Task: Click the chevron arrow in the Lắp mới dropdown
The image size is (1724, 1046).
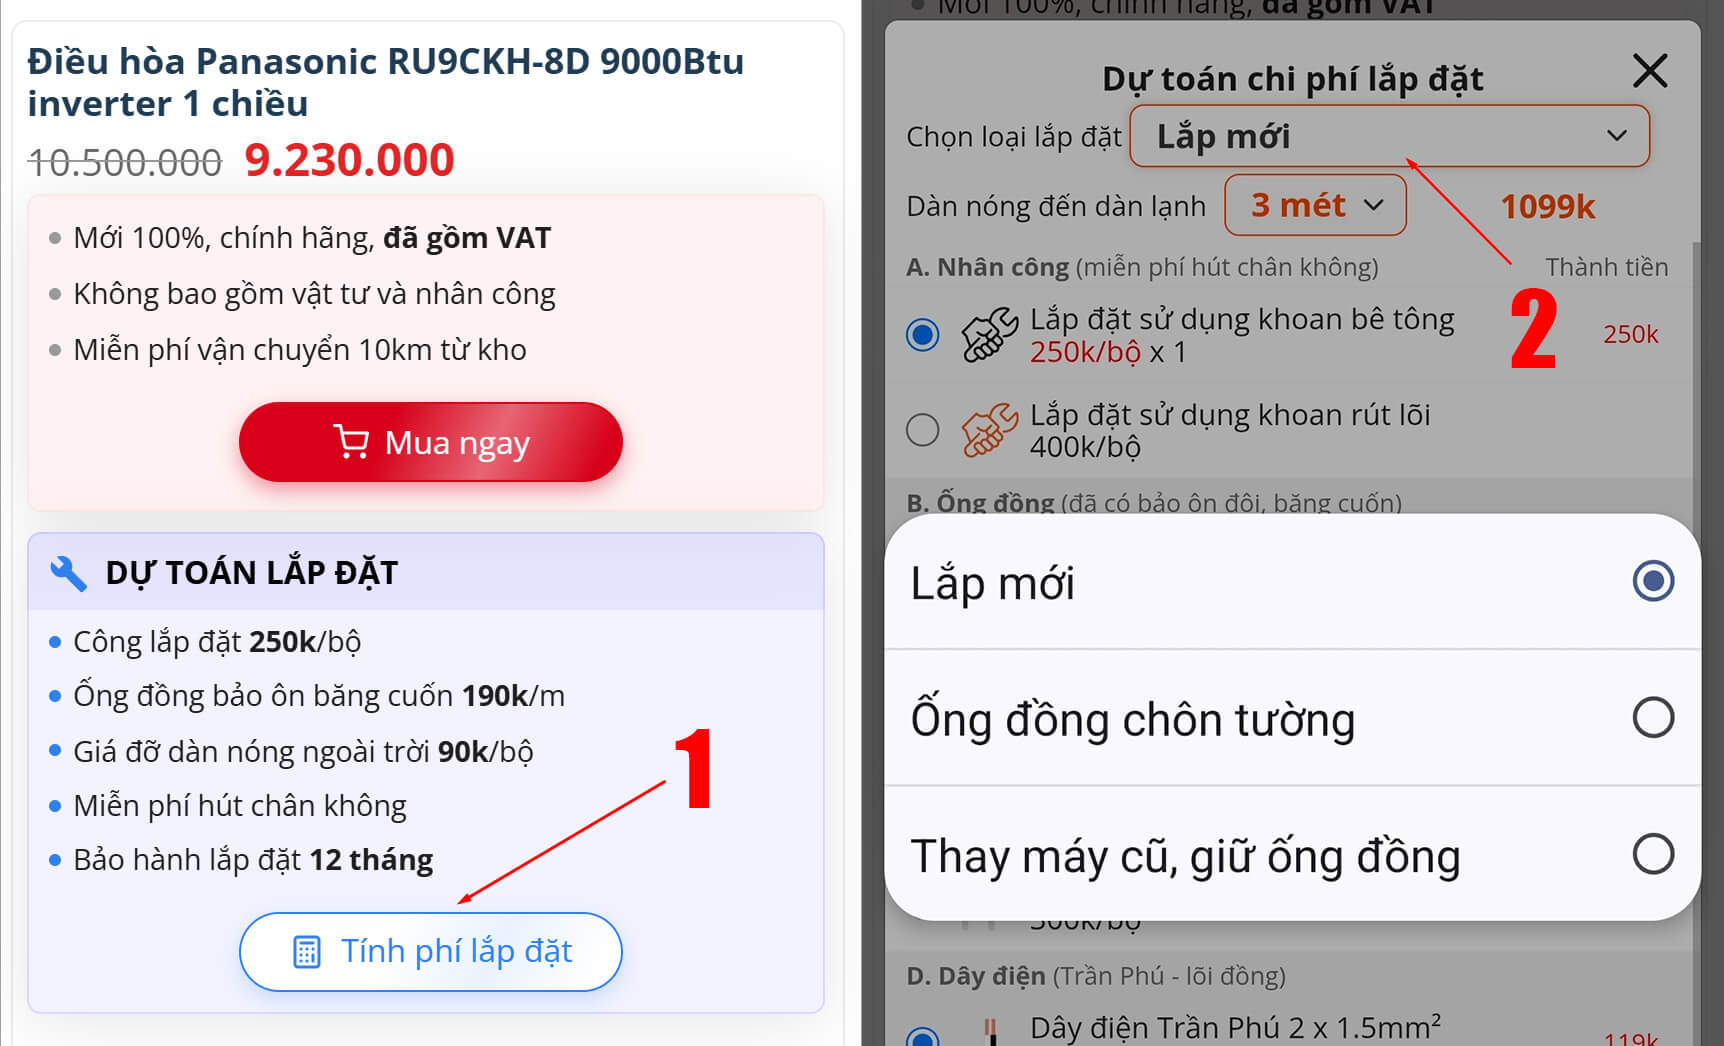Action: pos(1617,136)
